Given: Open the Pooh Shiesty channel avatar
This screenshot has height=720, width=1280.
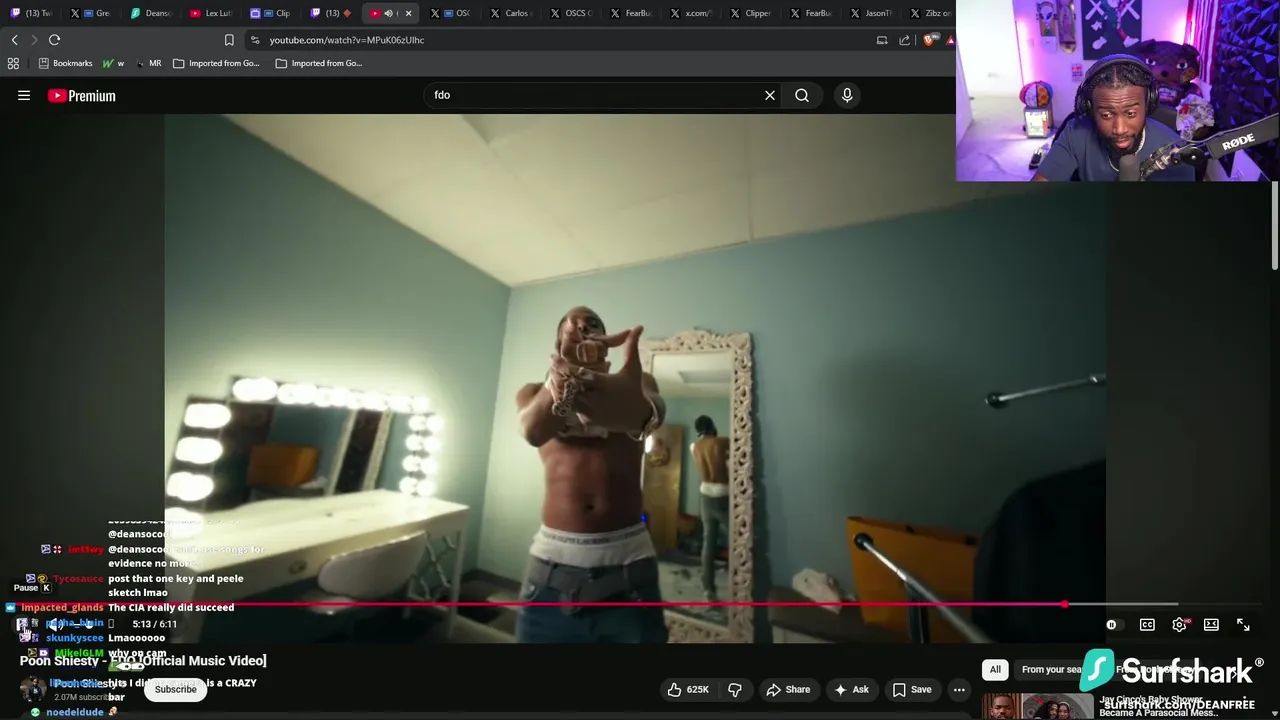Looking at the screenshot, I should 34,689.
